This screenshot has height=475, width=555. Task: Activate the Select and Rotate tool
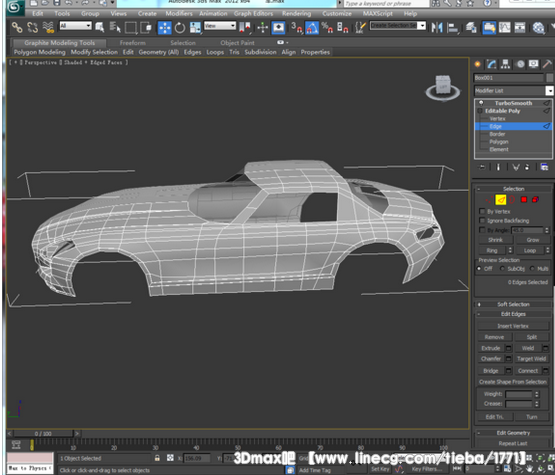180,28
